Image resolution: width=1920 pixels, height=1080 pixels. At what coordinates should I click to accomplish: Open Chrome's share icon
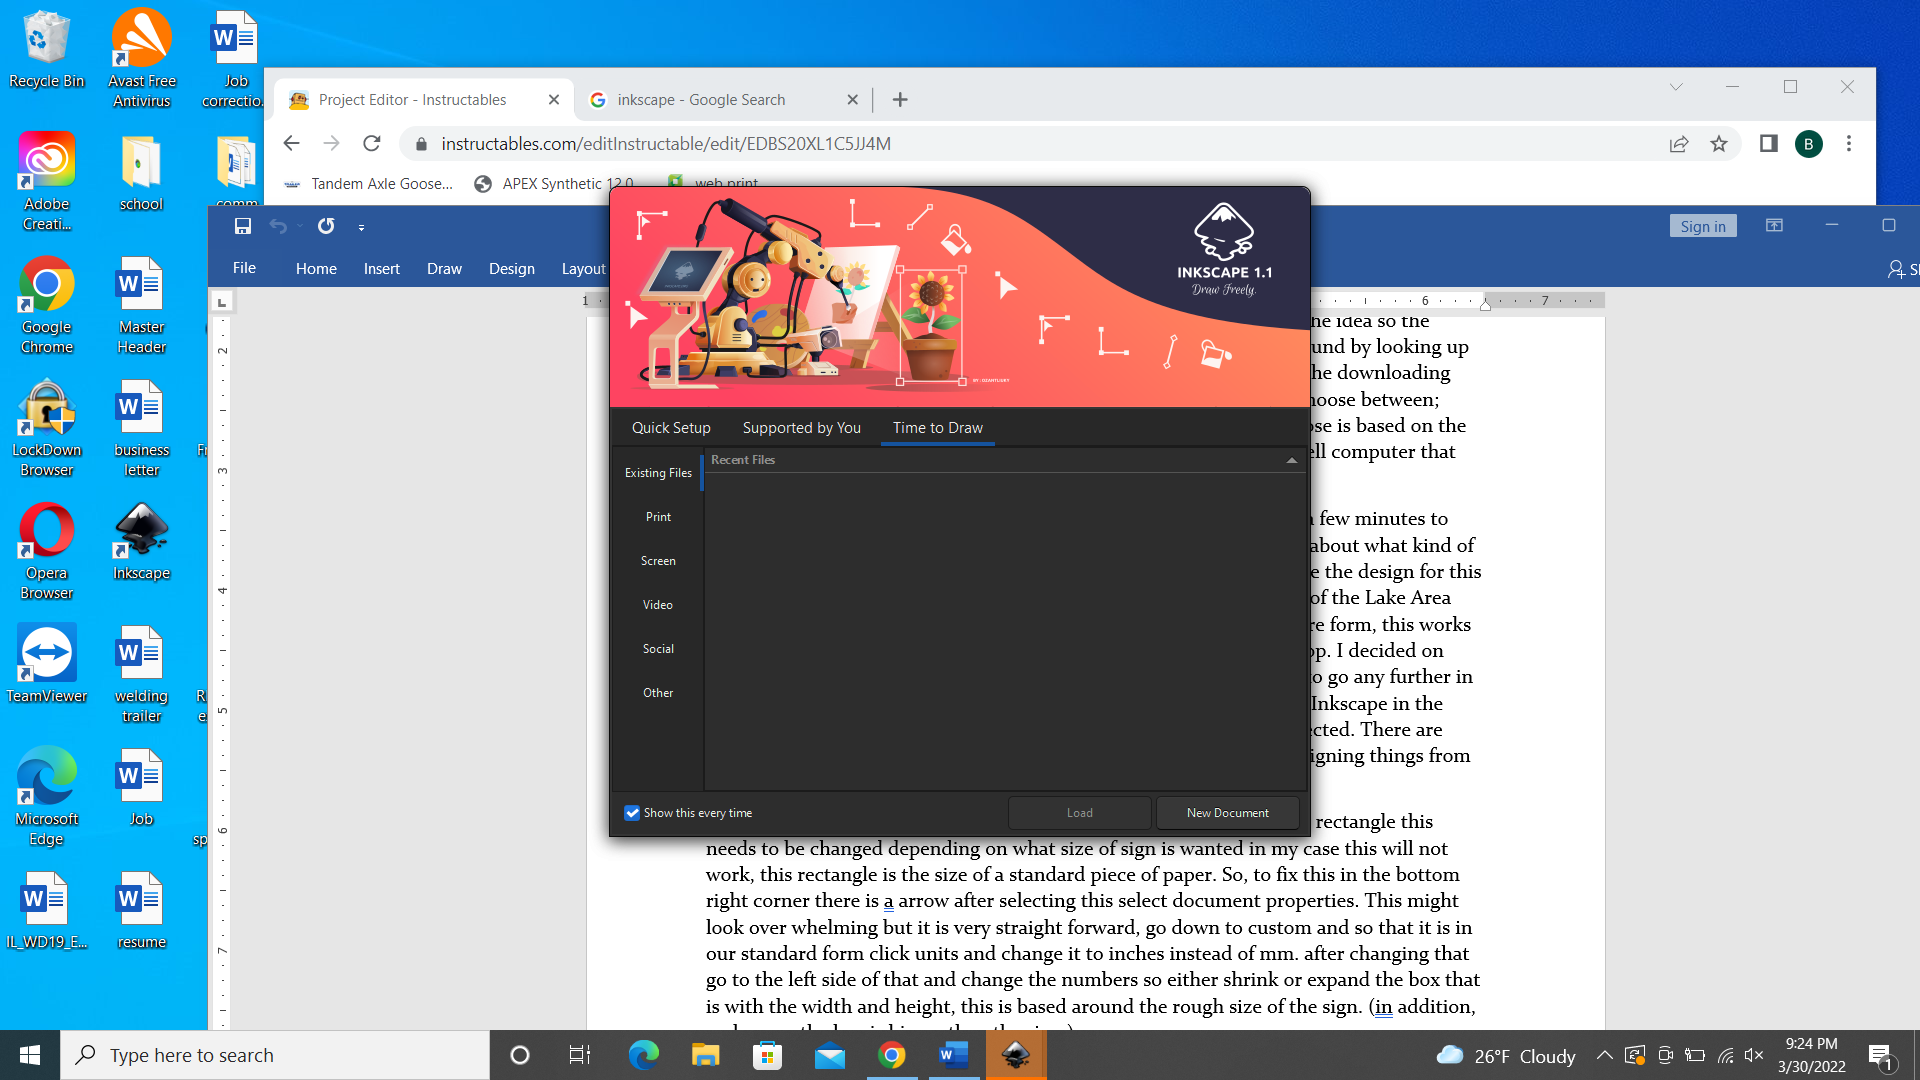point(1677,143)
